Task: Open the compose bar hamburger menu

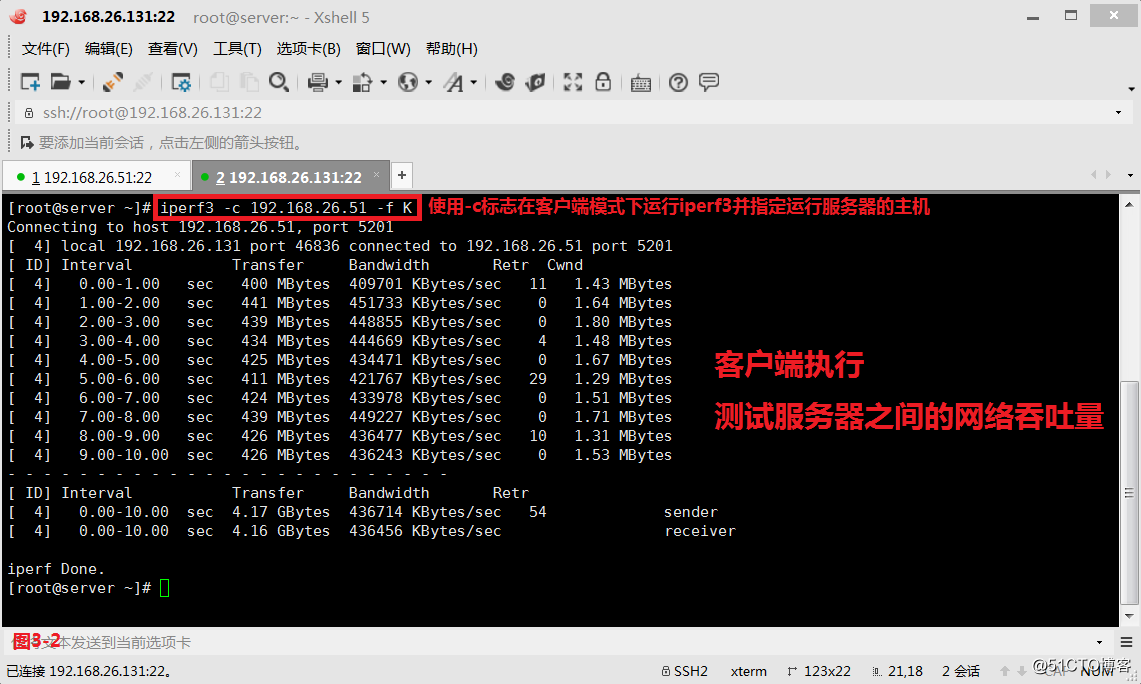Action: [x=1126, y=643]
